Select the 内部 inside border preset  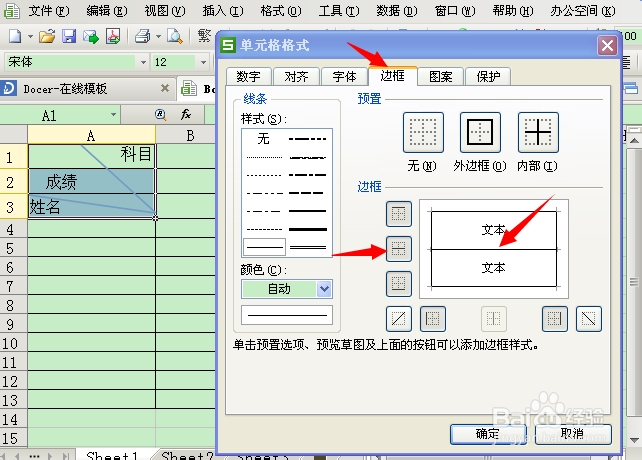538,133
